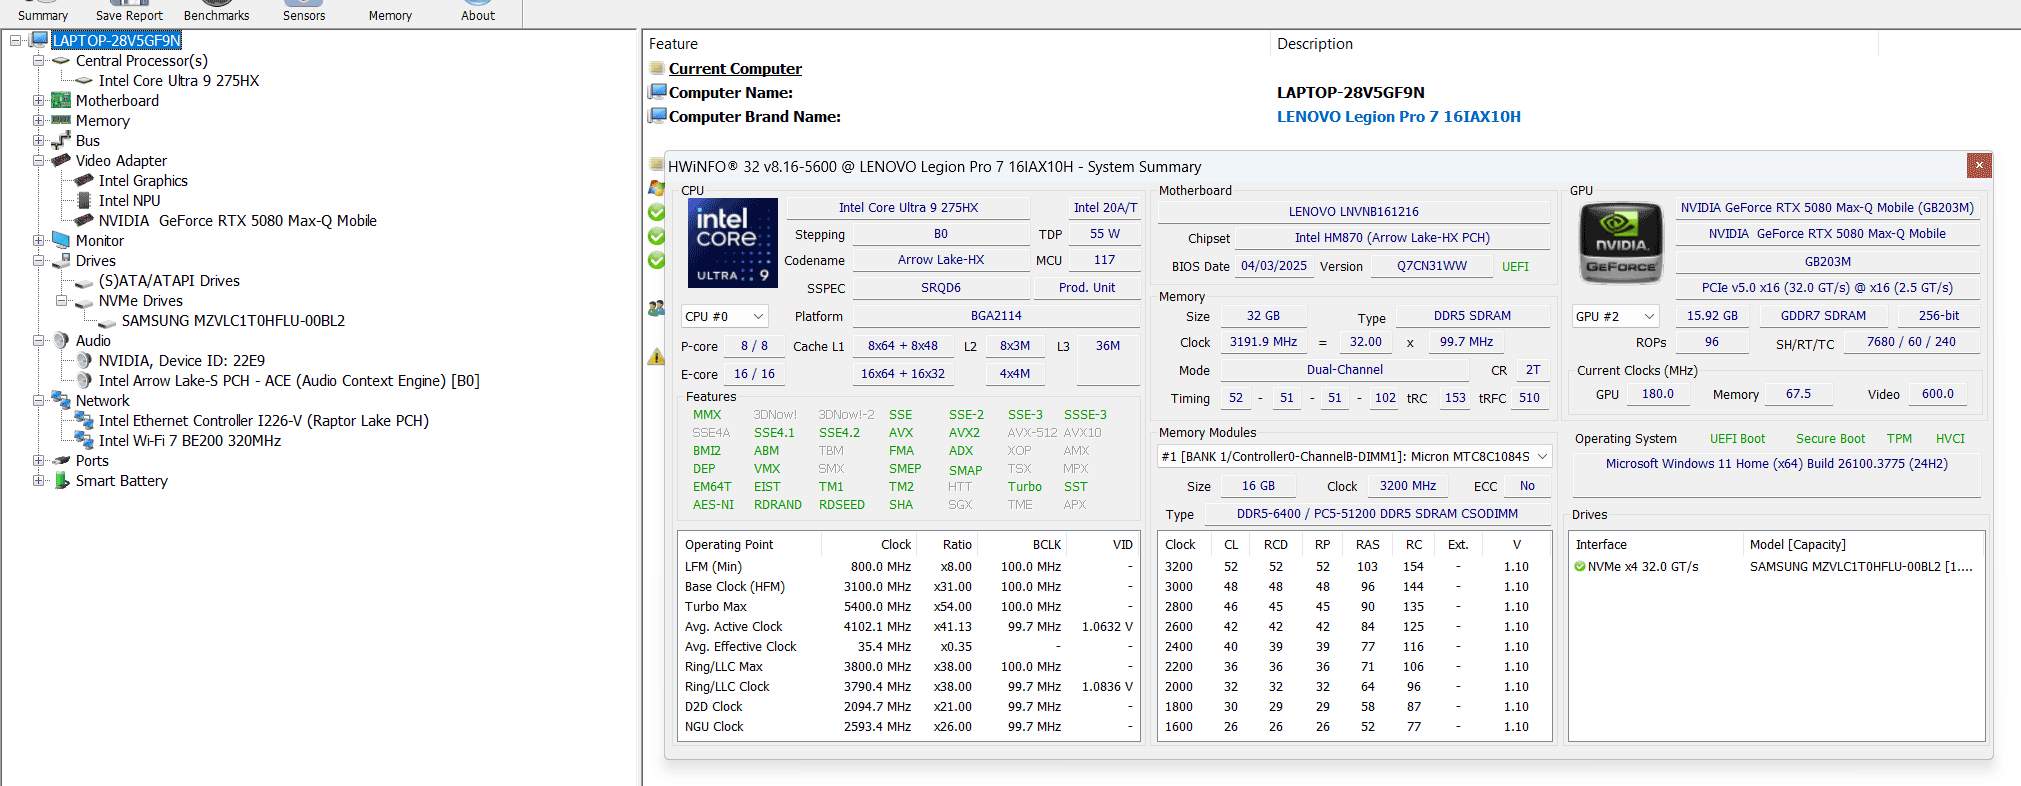Click the computer icon beside LAPTOP-28V5GF9N
Screen dimensions: 2021x786
[39, 40]
